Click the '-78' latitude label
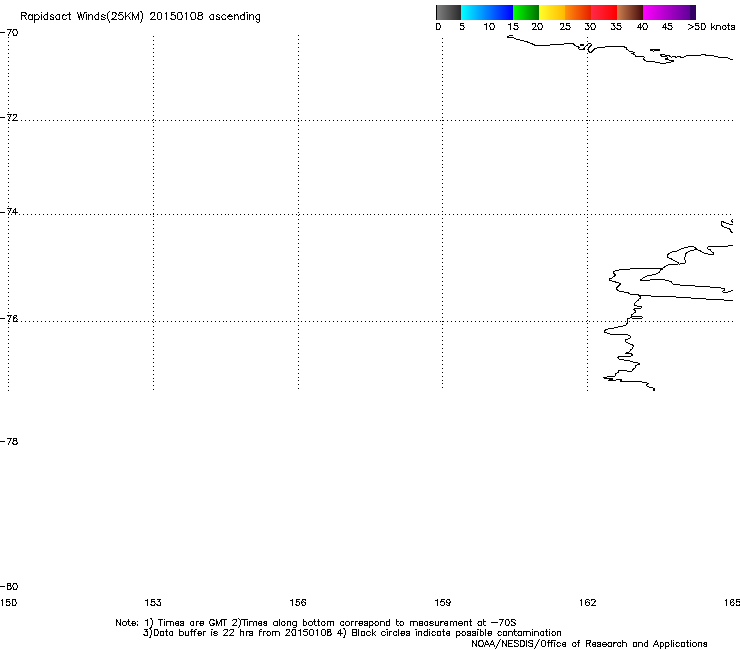This screenshot has height=650, width=740. 9,441
